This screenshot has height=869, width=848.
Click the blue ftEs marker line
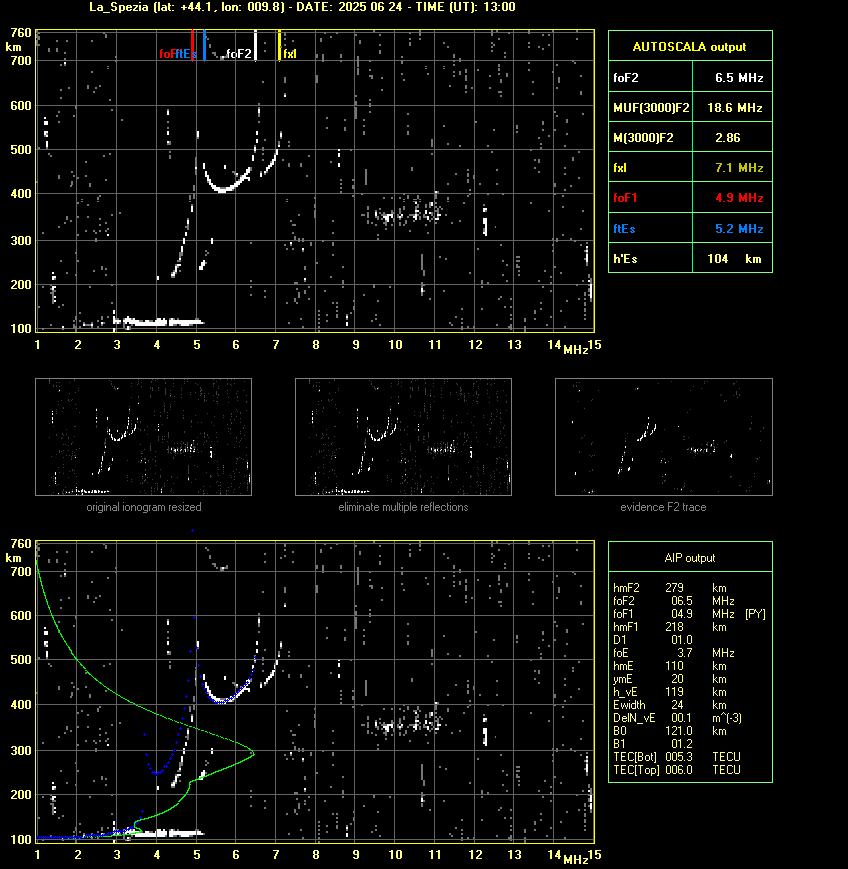tap(205, 45)
